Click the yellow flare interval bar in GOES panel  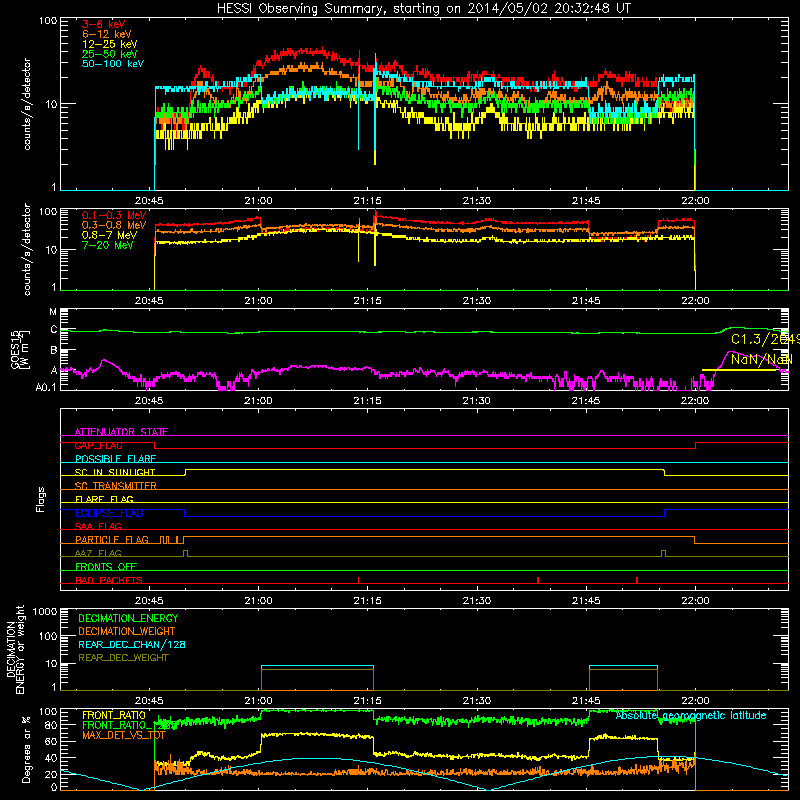(x=741, y=370)
